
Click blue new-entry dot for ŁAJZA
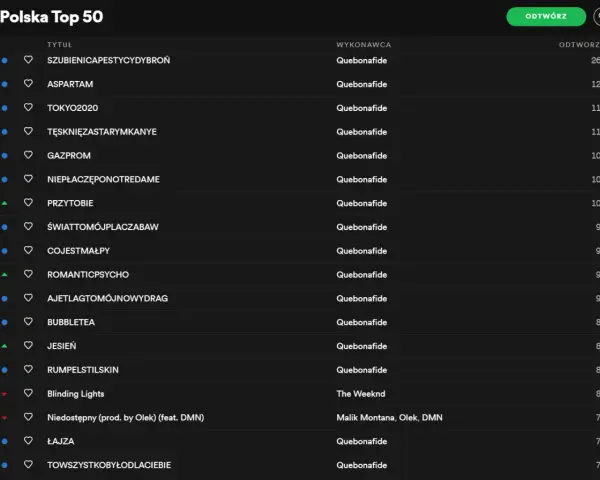[5, 441]
